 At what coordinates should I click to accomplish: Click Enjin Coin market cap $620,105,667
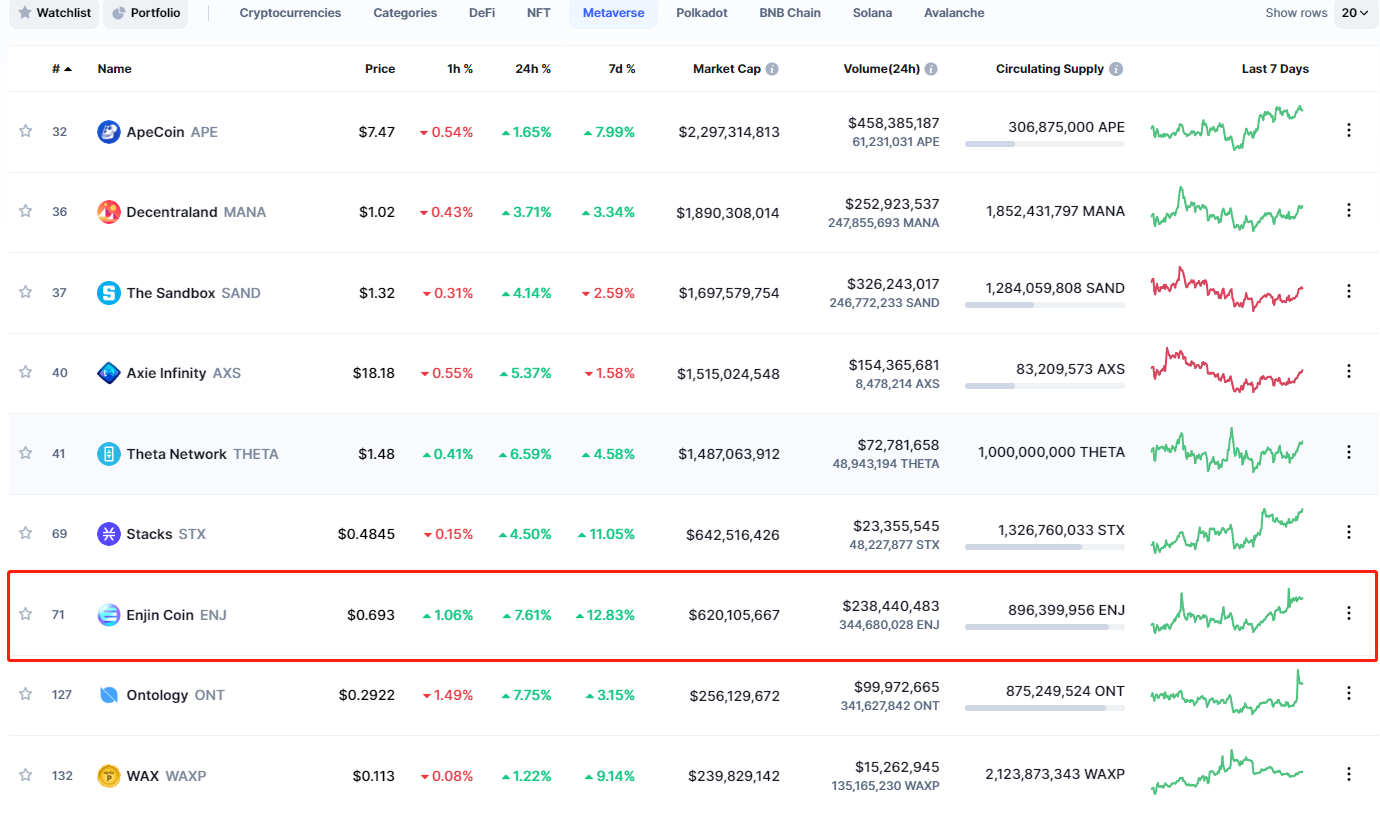pyautogui.click(x=734, y=615)
